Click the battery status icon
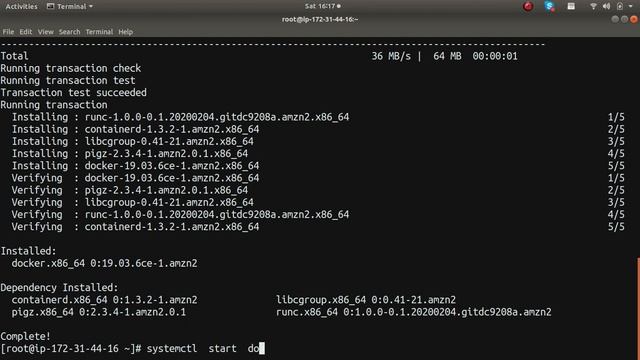640x360 pixels. pos(620,6)
